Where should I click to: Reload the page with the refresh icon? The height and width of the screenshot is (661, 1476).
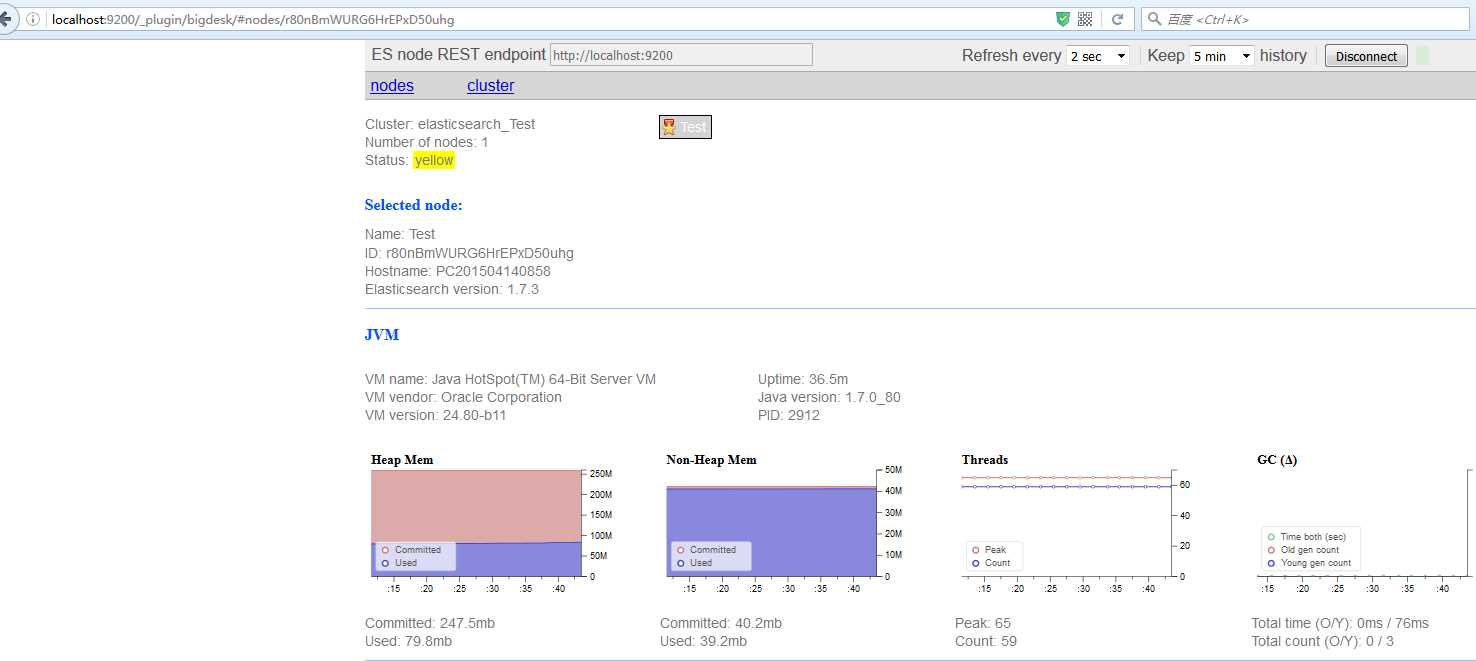tap(1118, 19)
